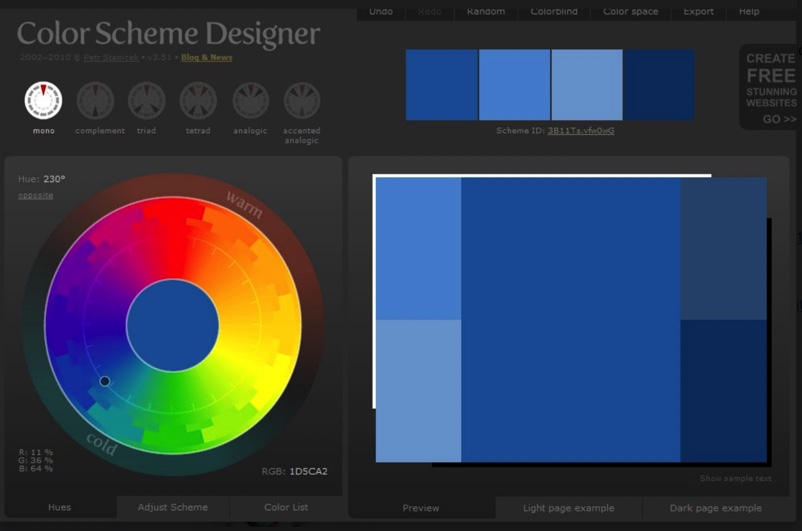Show the Preview tab
Screen dimensions: 802x531
pos(420,507)
